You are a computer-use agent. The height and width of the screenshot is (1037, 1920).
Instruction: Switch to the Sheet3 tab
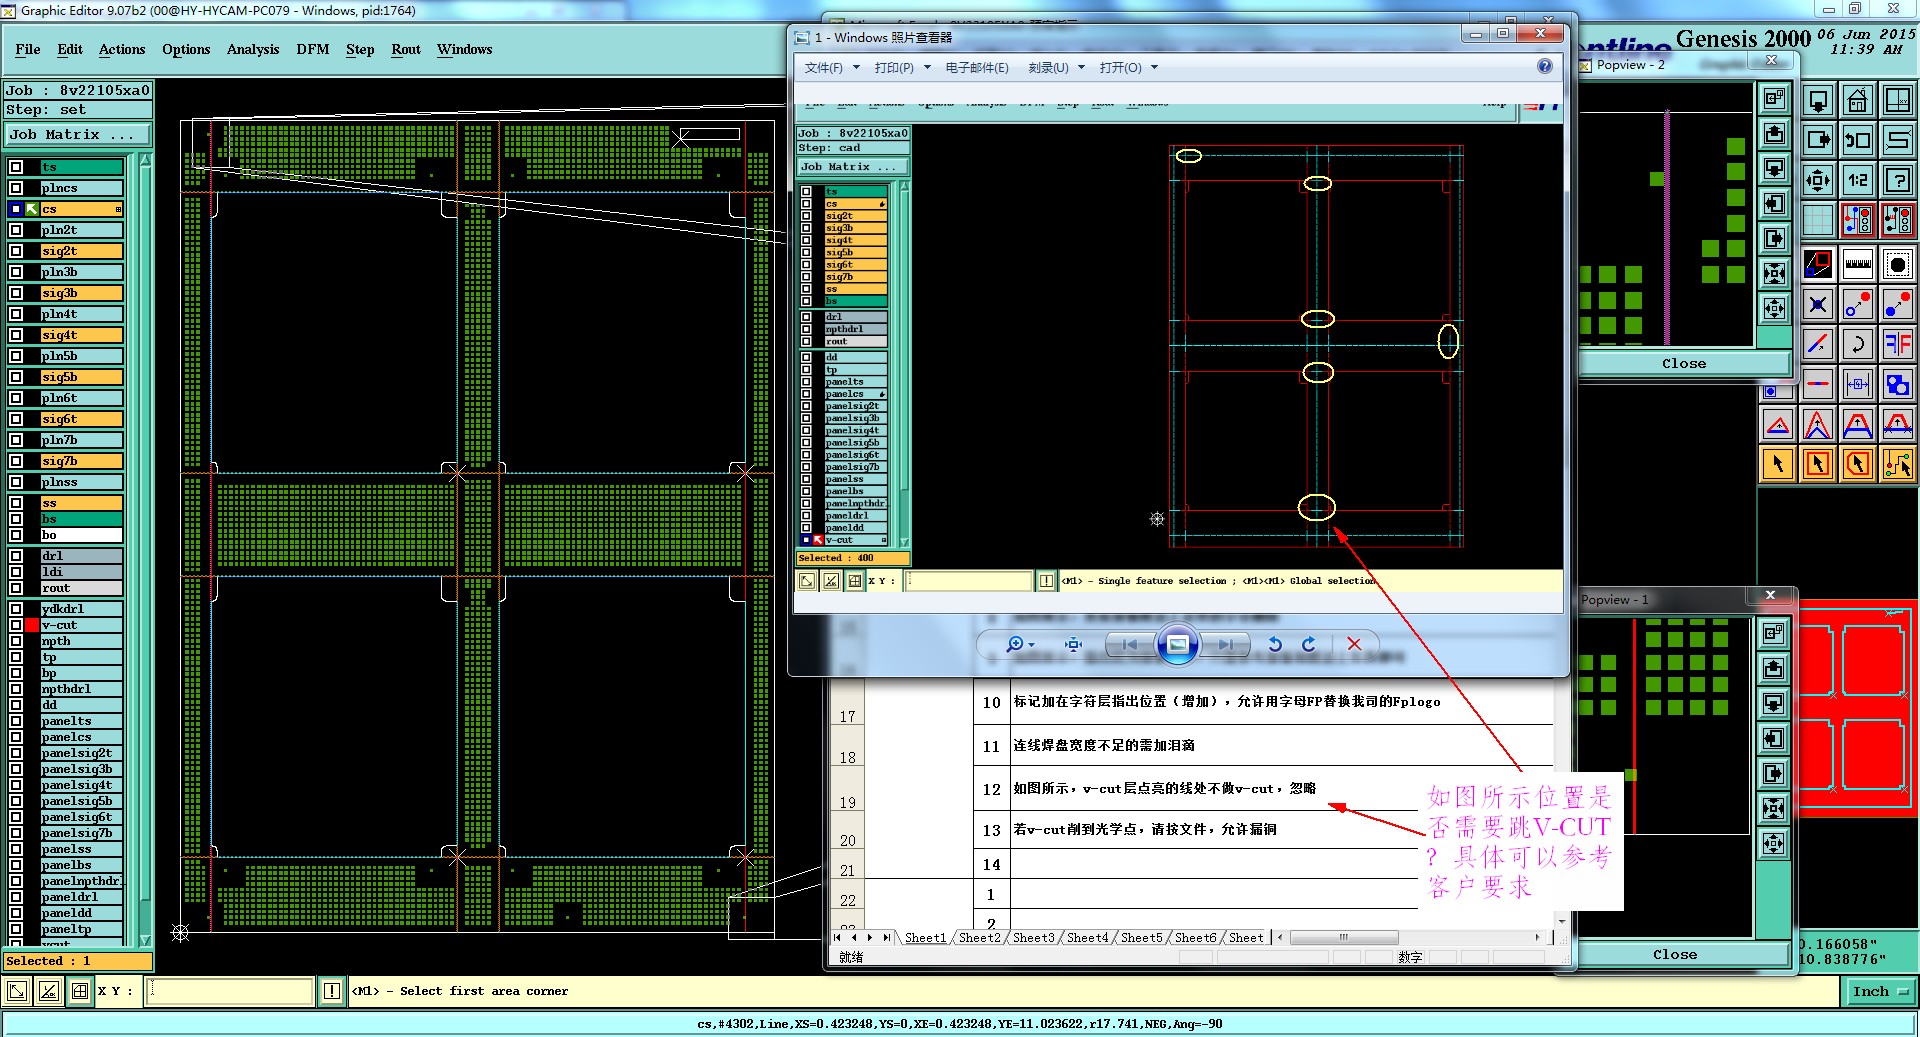[1033, 938]
